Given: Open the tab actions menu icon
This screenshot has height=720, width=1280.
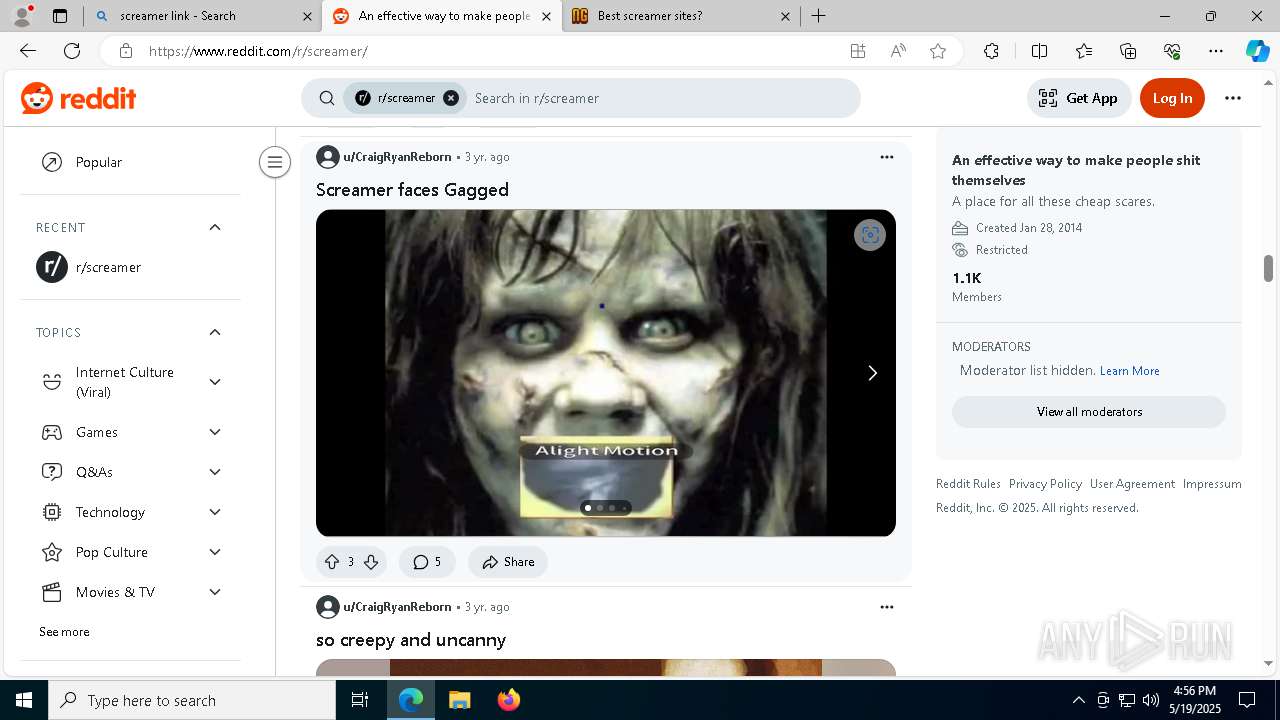Looking at the screenshot, I should [60, 16].
